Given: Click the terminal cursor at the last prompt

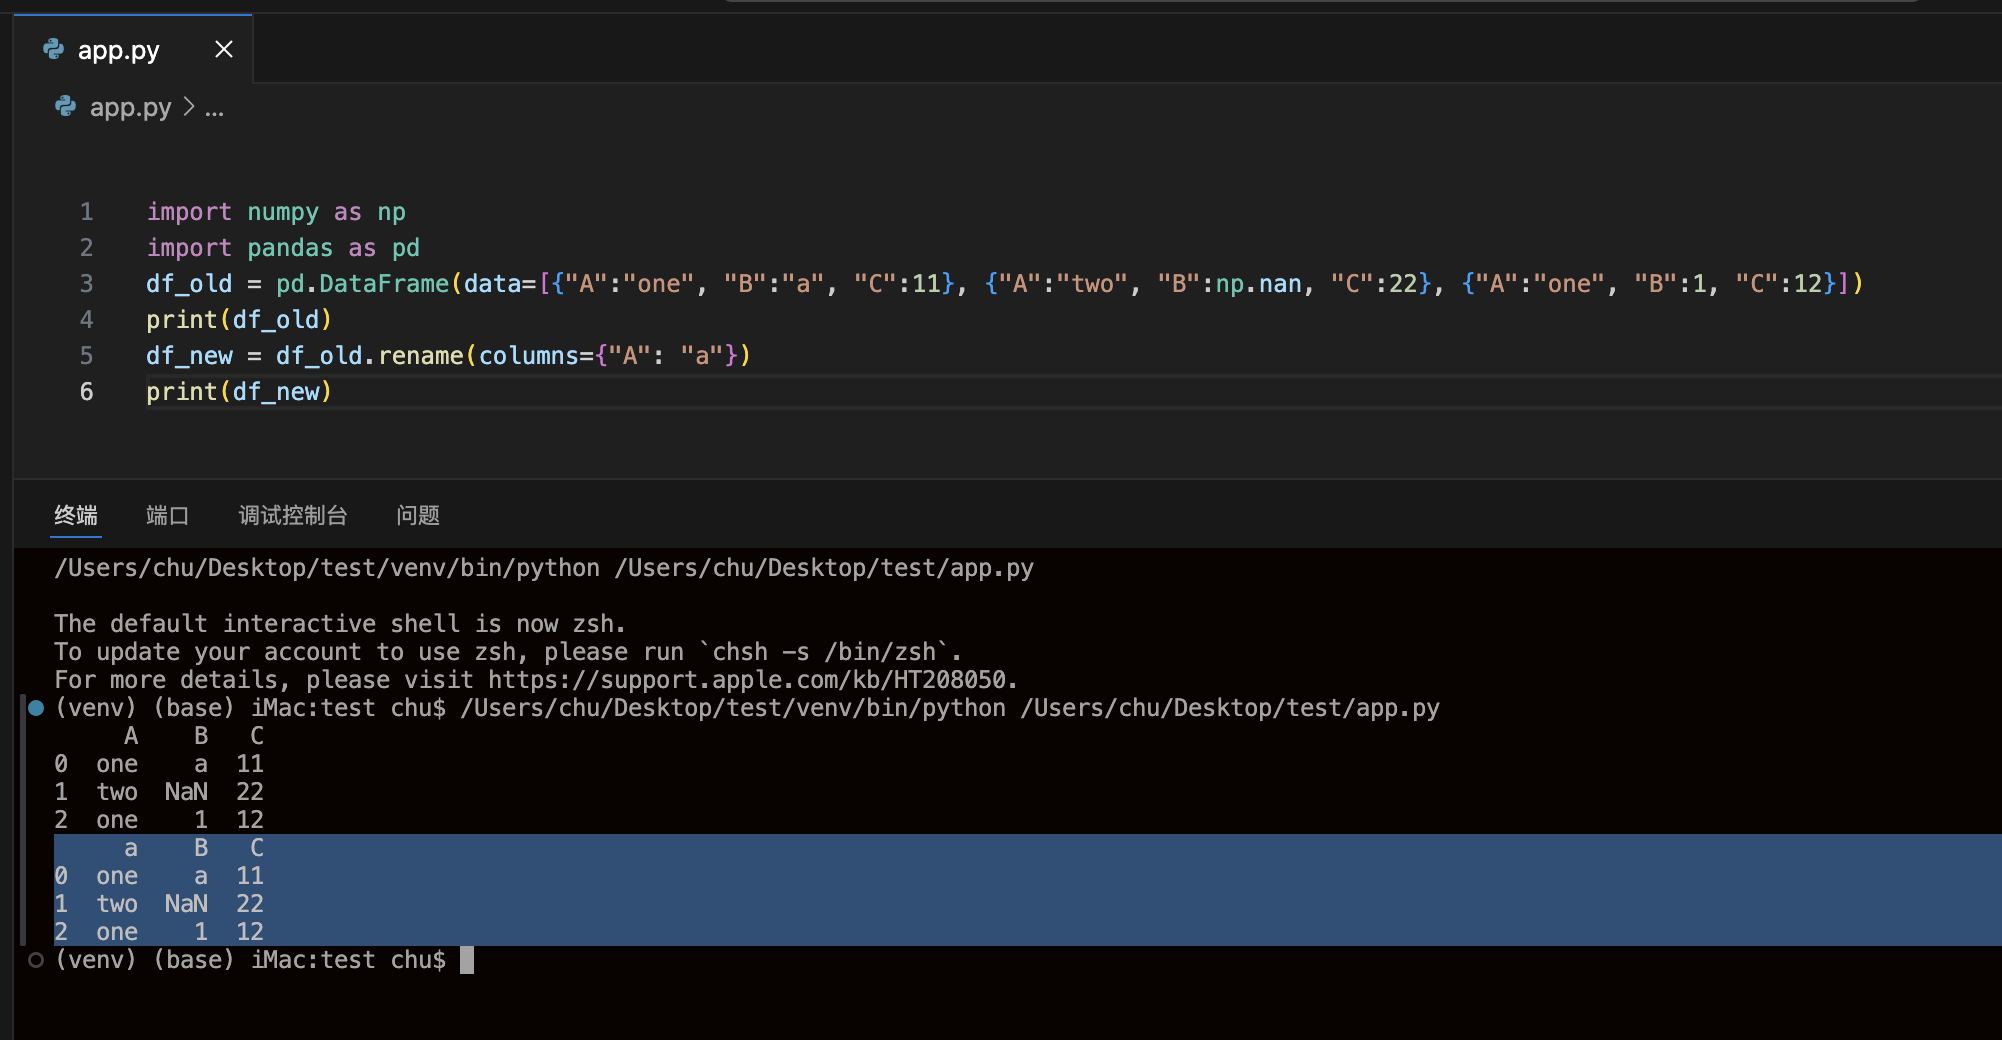Looking at the screenshot, I should (467, 960).
